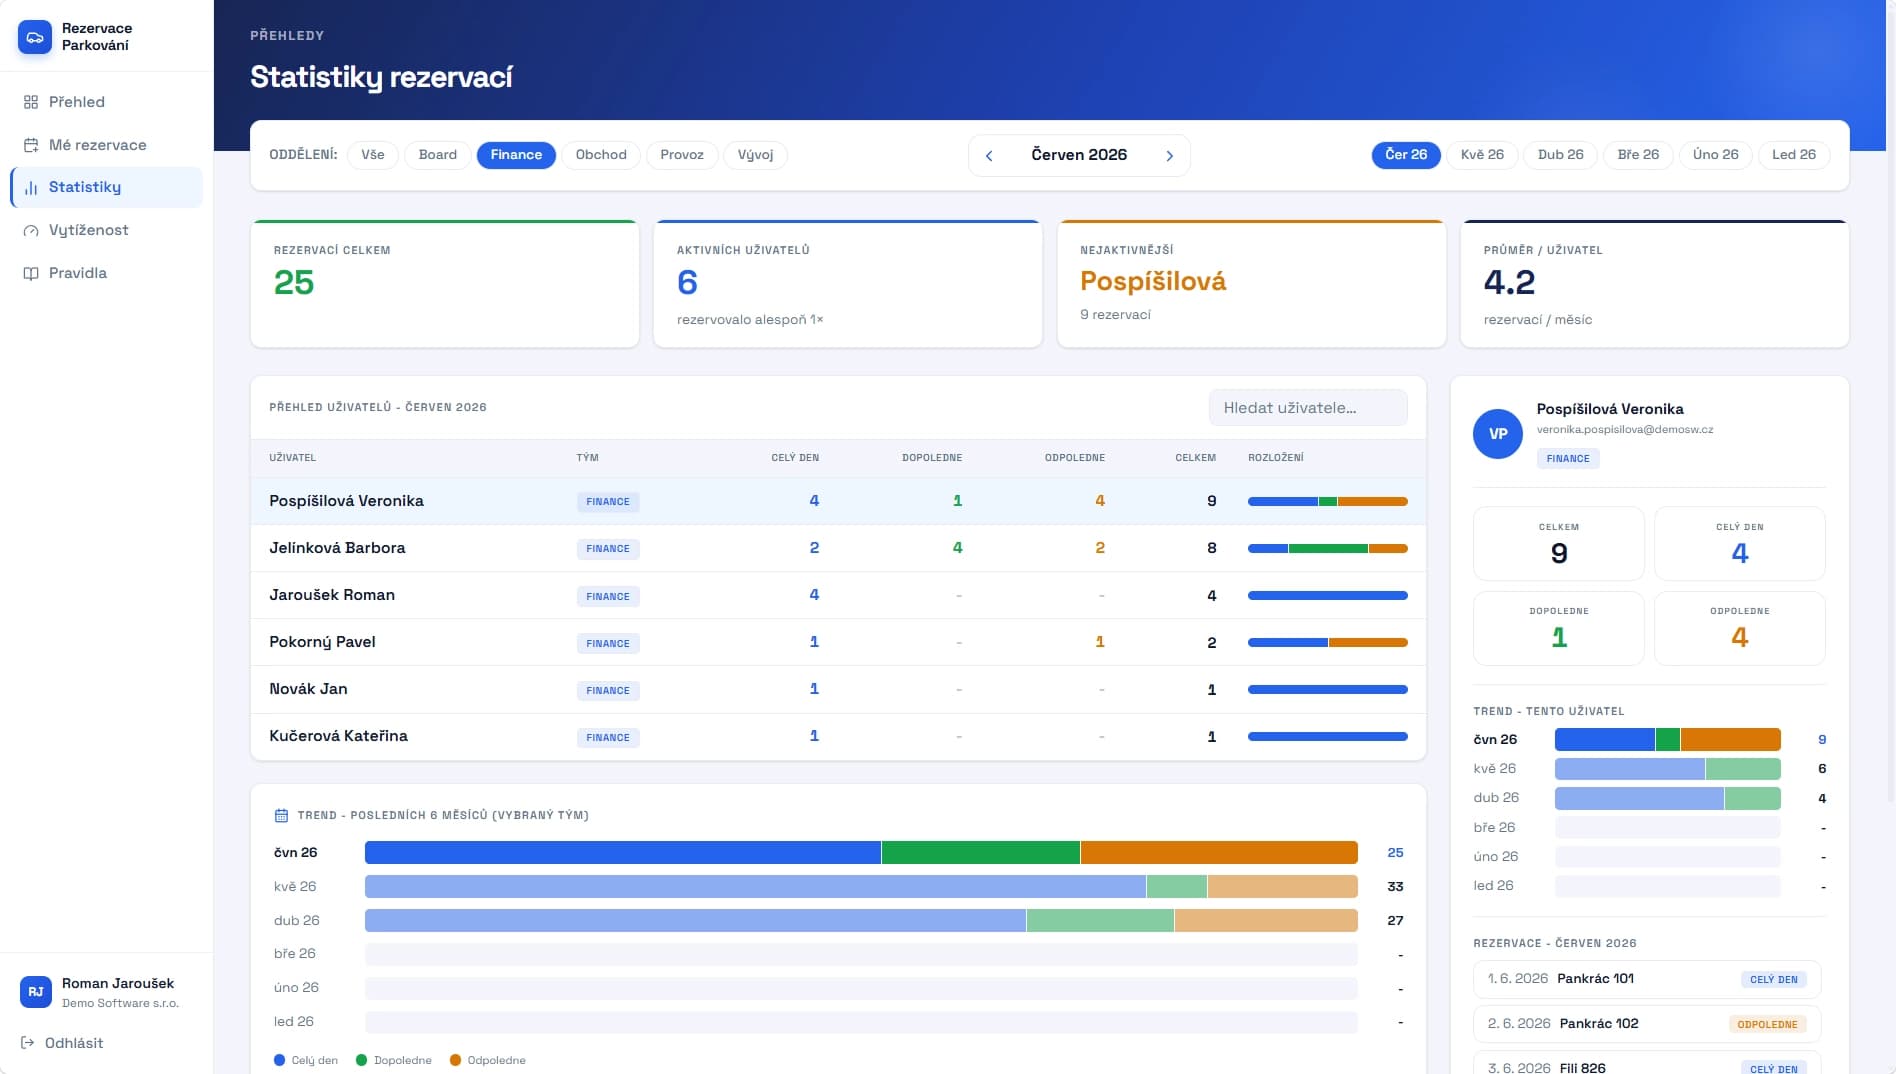
Task: Click the VP avatar of Pospíšilová Veronika
Action: point(1498,434)
